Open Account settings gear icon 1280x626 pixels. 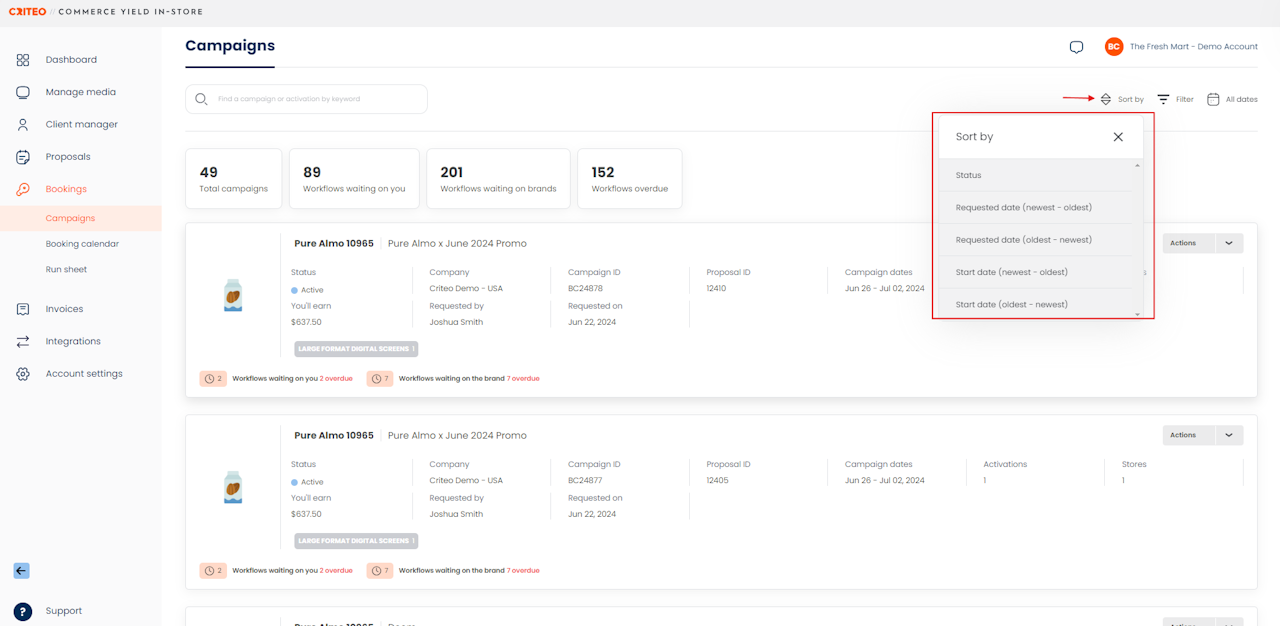pos(23,374)
